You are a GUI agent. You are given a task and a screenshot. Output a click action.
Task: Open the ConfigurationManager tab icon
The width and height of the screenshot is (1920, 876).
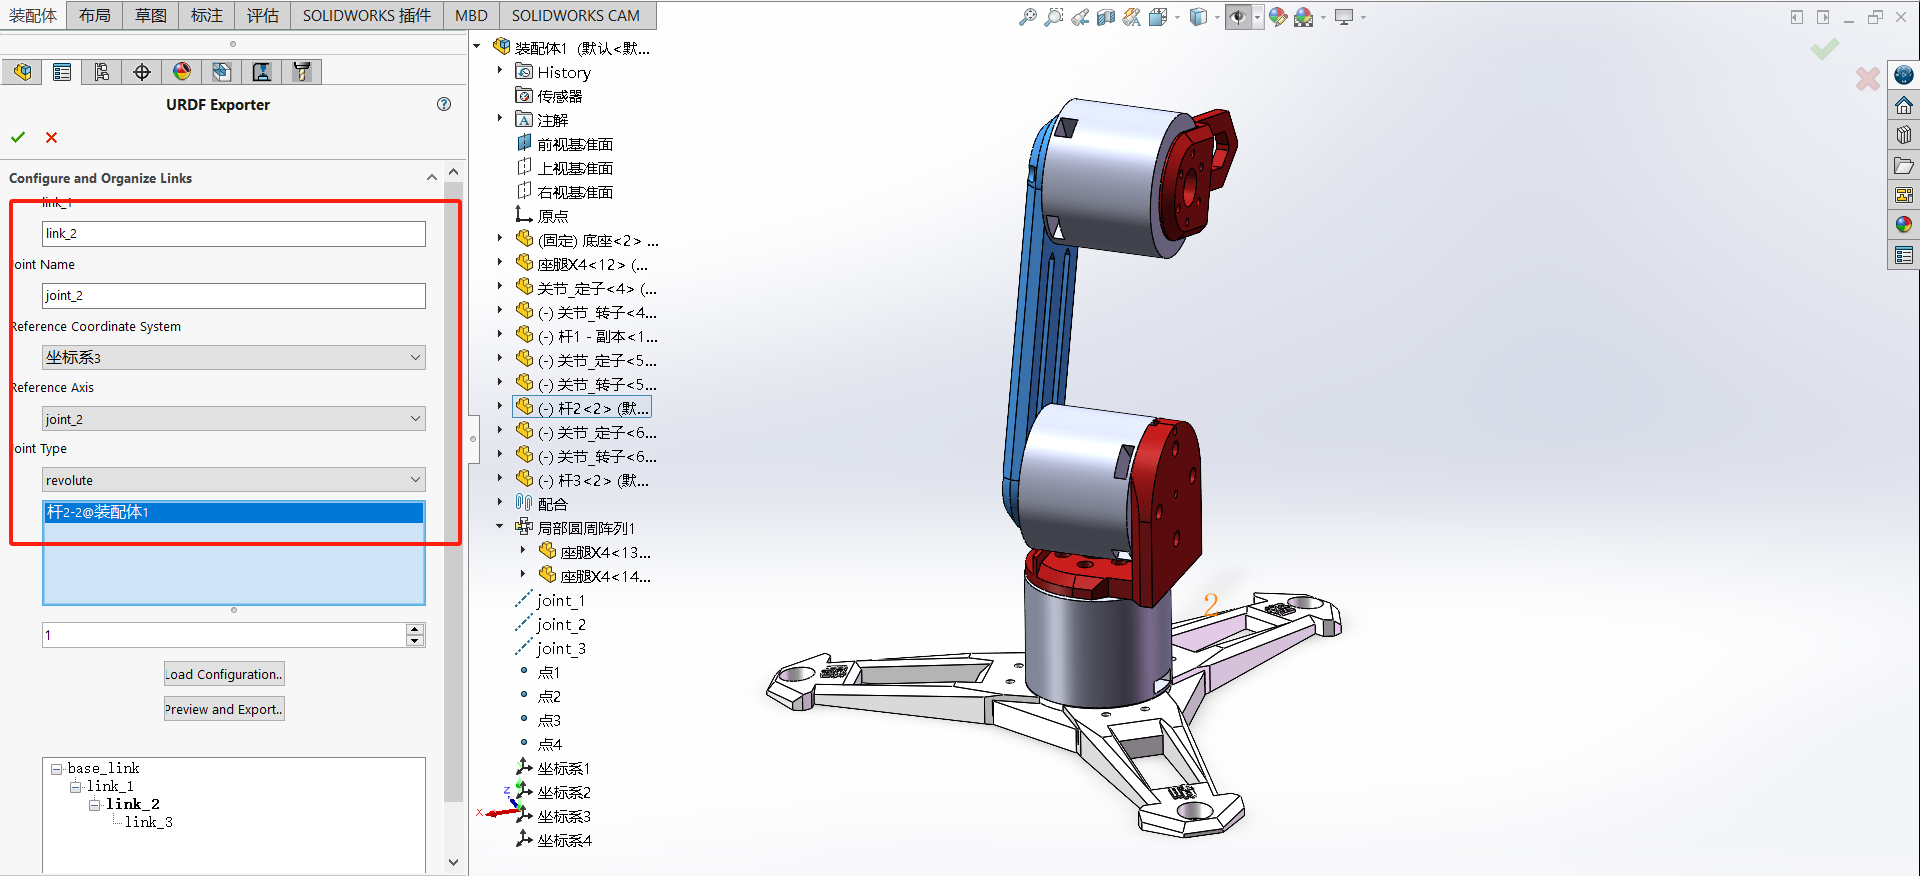click(x=102, y=72)
